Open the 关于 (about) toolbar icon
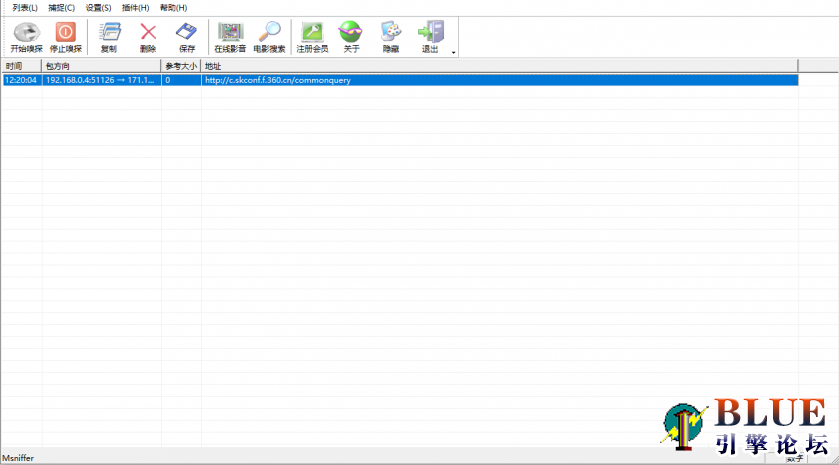The width and height of the screenshot is (839, 465). (351, 36)
